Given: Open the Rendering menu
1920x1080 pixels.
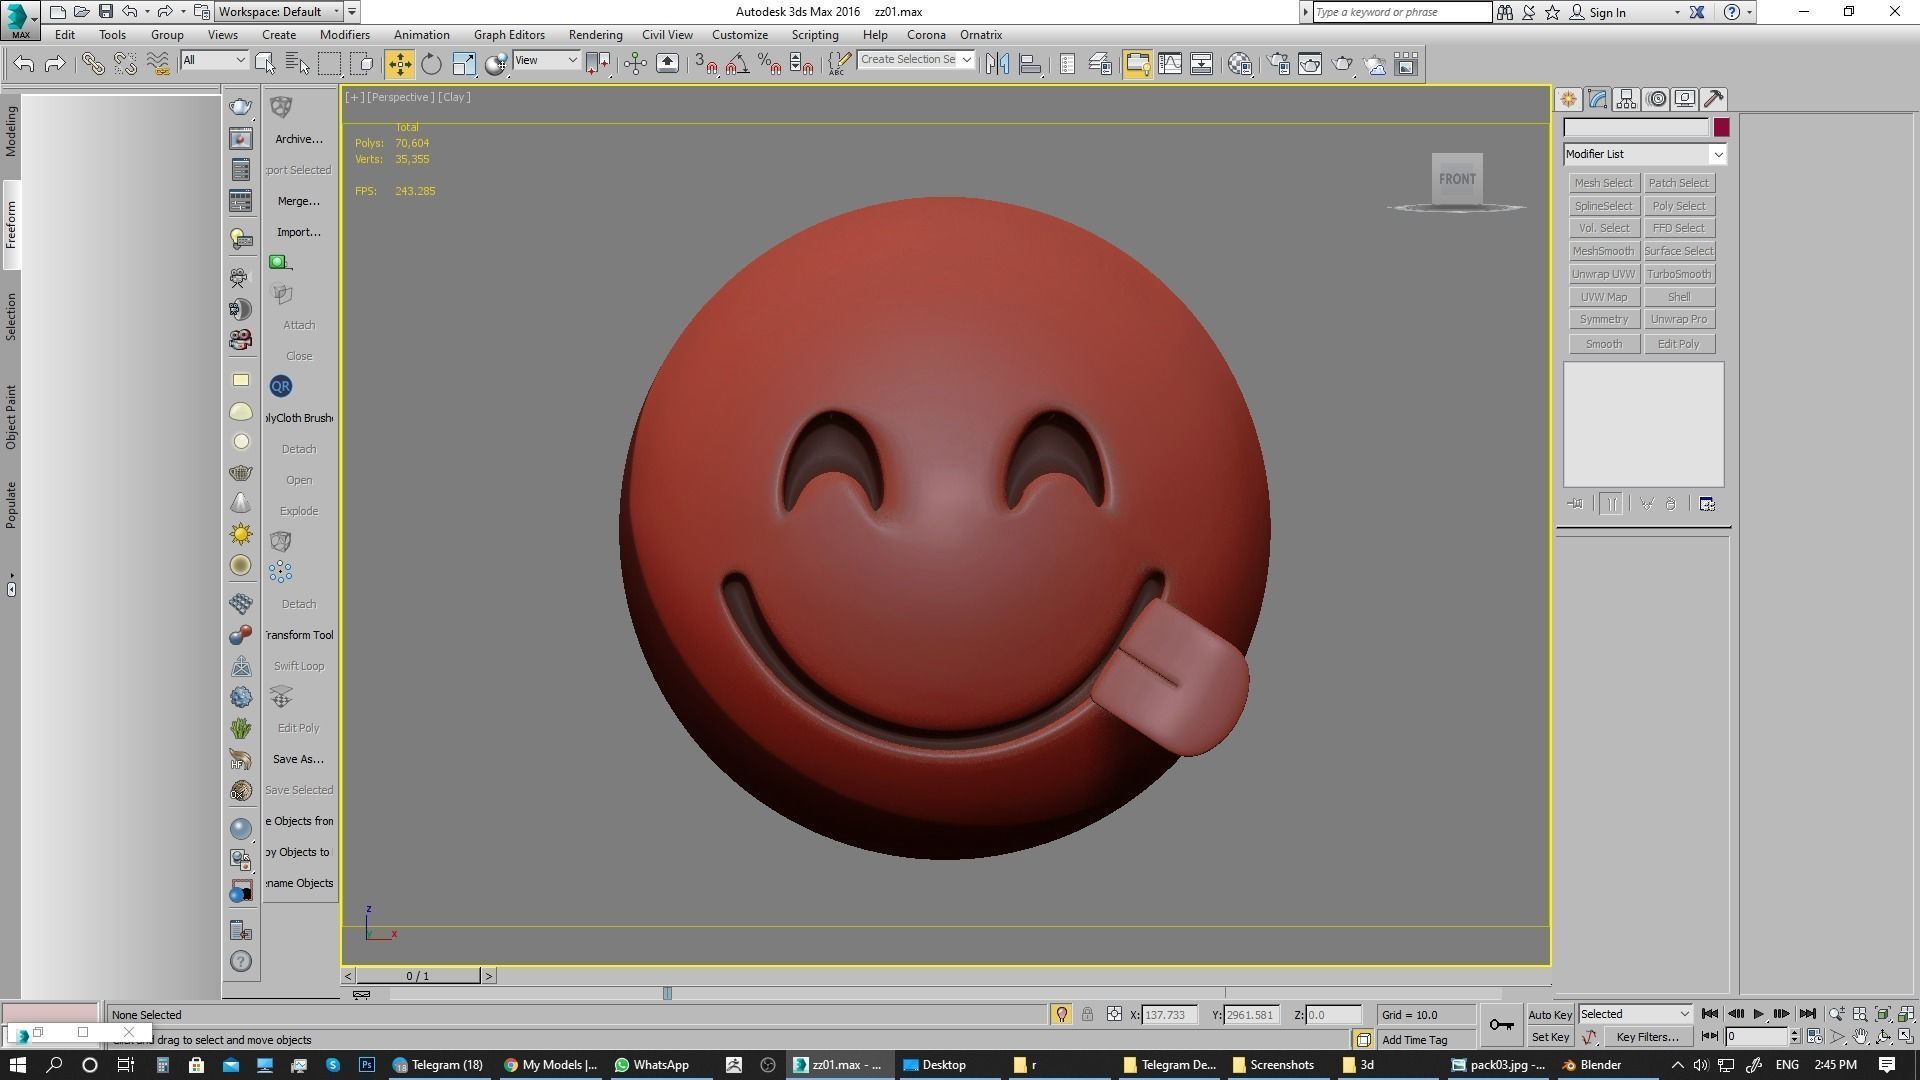Looking at the screenshot, I should [x=595, y=35].
